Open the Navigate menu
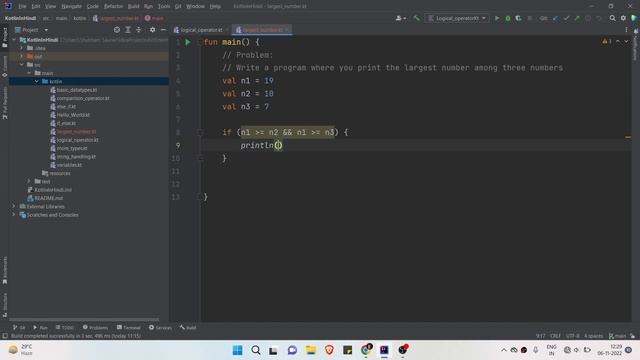This screenshot has height=360, width=640. click(x=71, y=6)
